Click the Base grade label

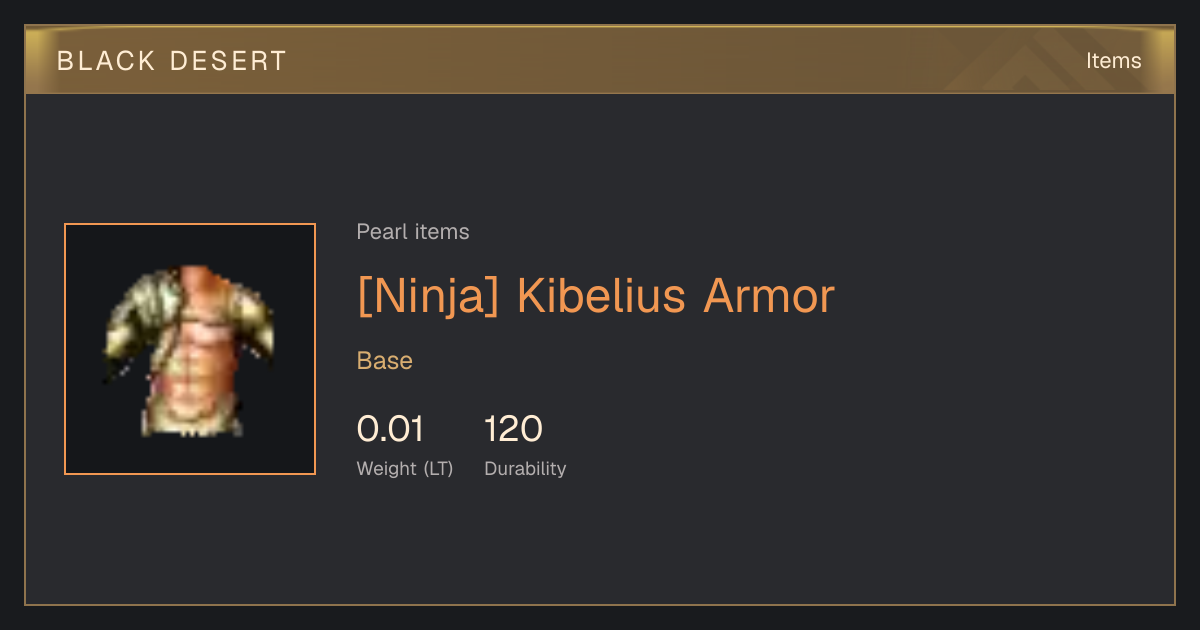(385, 361)
